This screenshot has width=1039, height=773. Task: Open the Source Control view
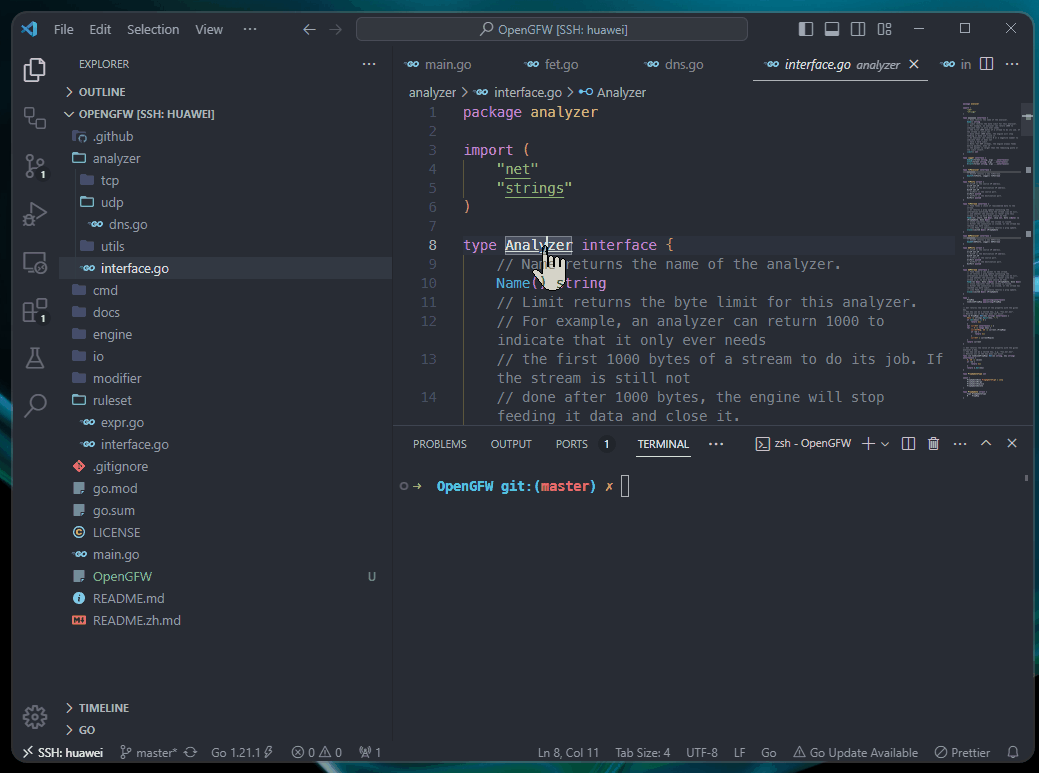pyautogui.click(x=35, y=166)
